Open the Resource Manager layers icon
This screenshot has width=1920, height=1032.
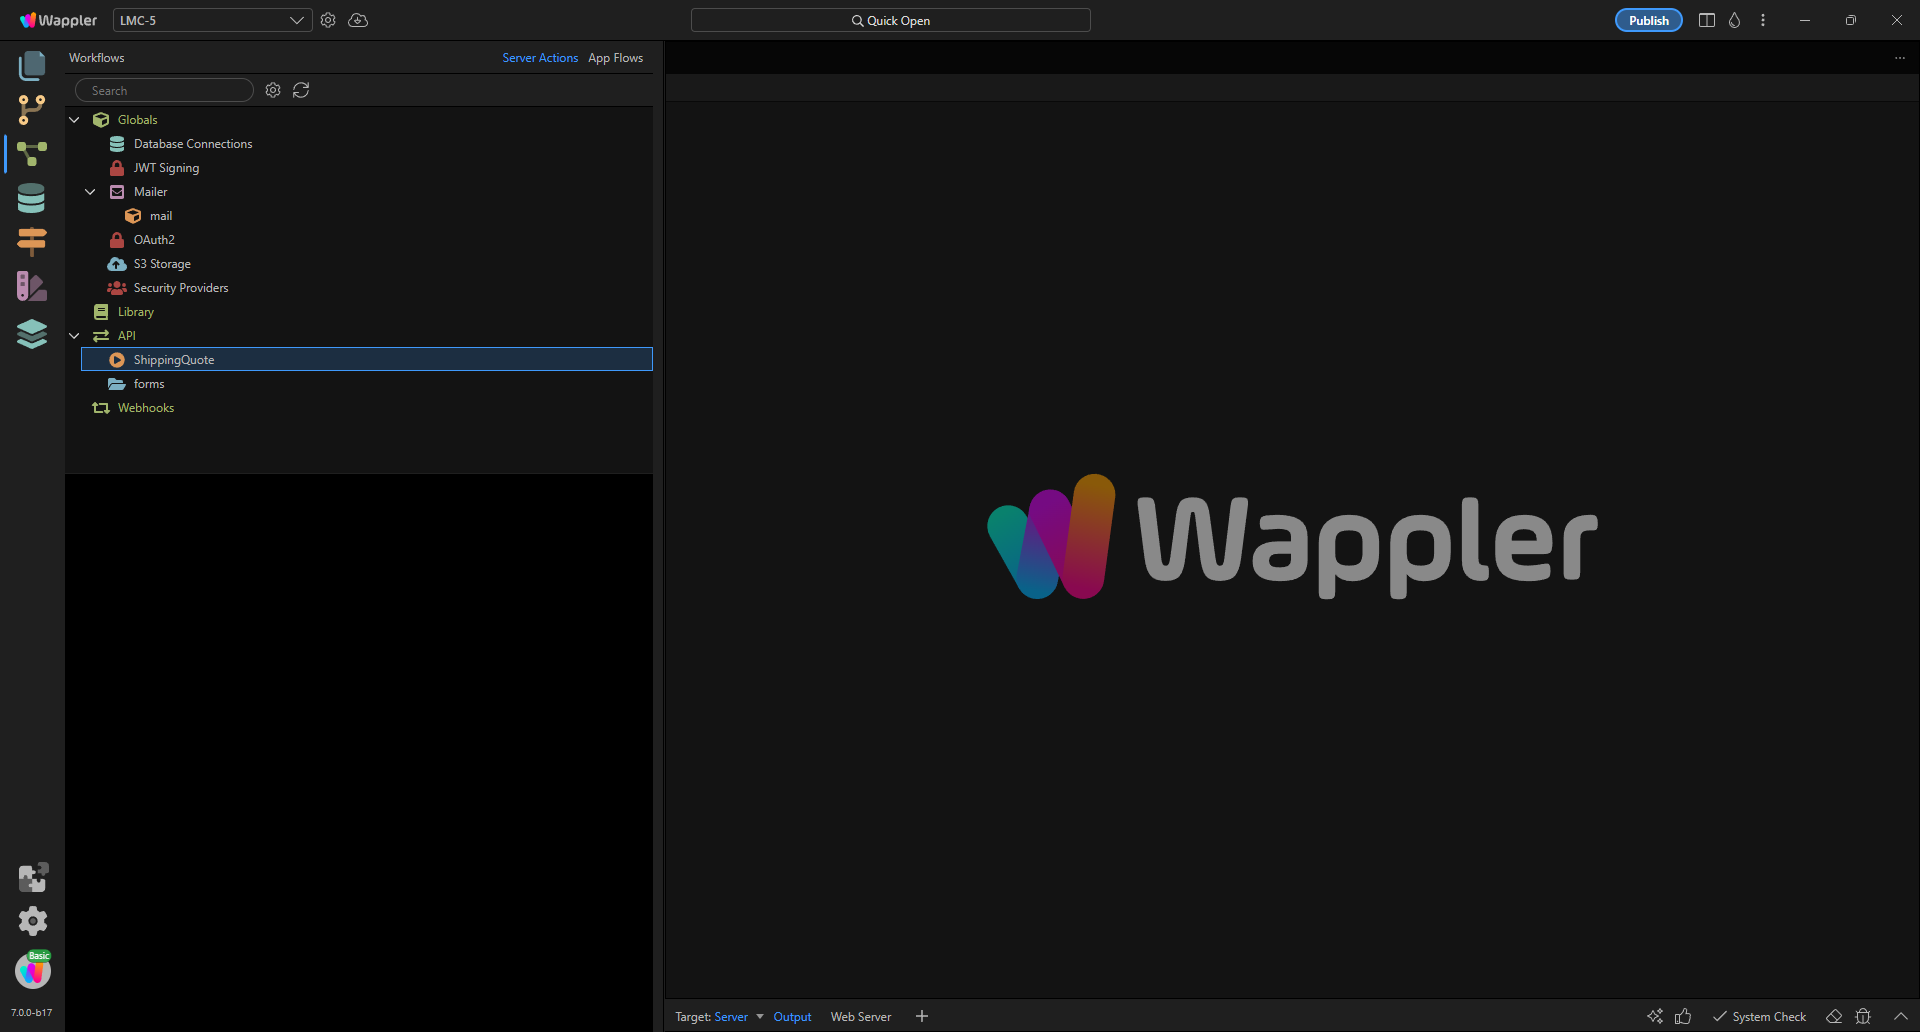(x=32, y=333)
